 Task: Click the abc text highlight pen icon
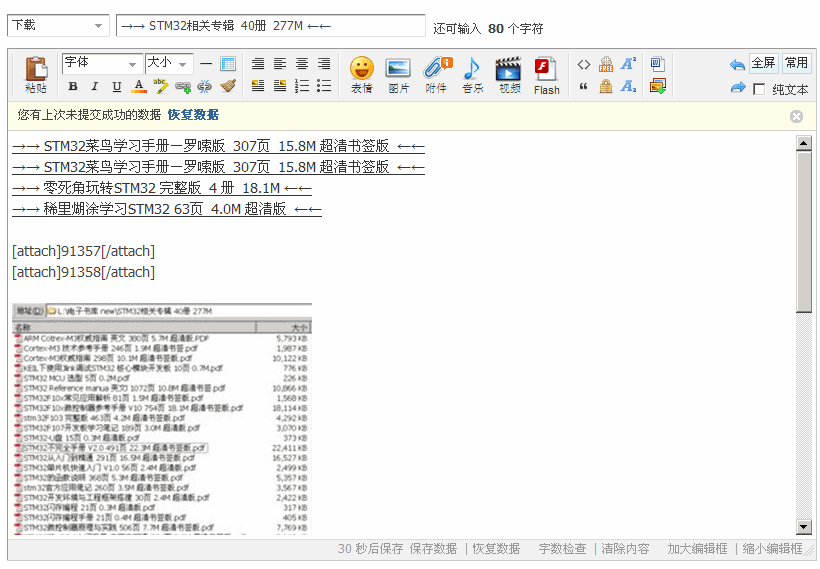pos(160,86)
